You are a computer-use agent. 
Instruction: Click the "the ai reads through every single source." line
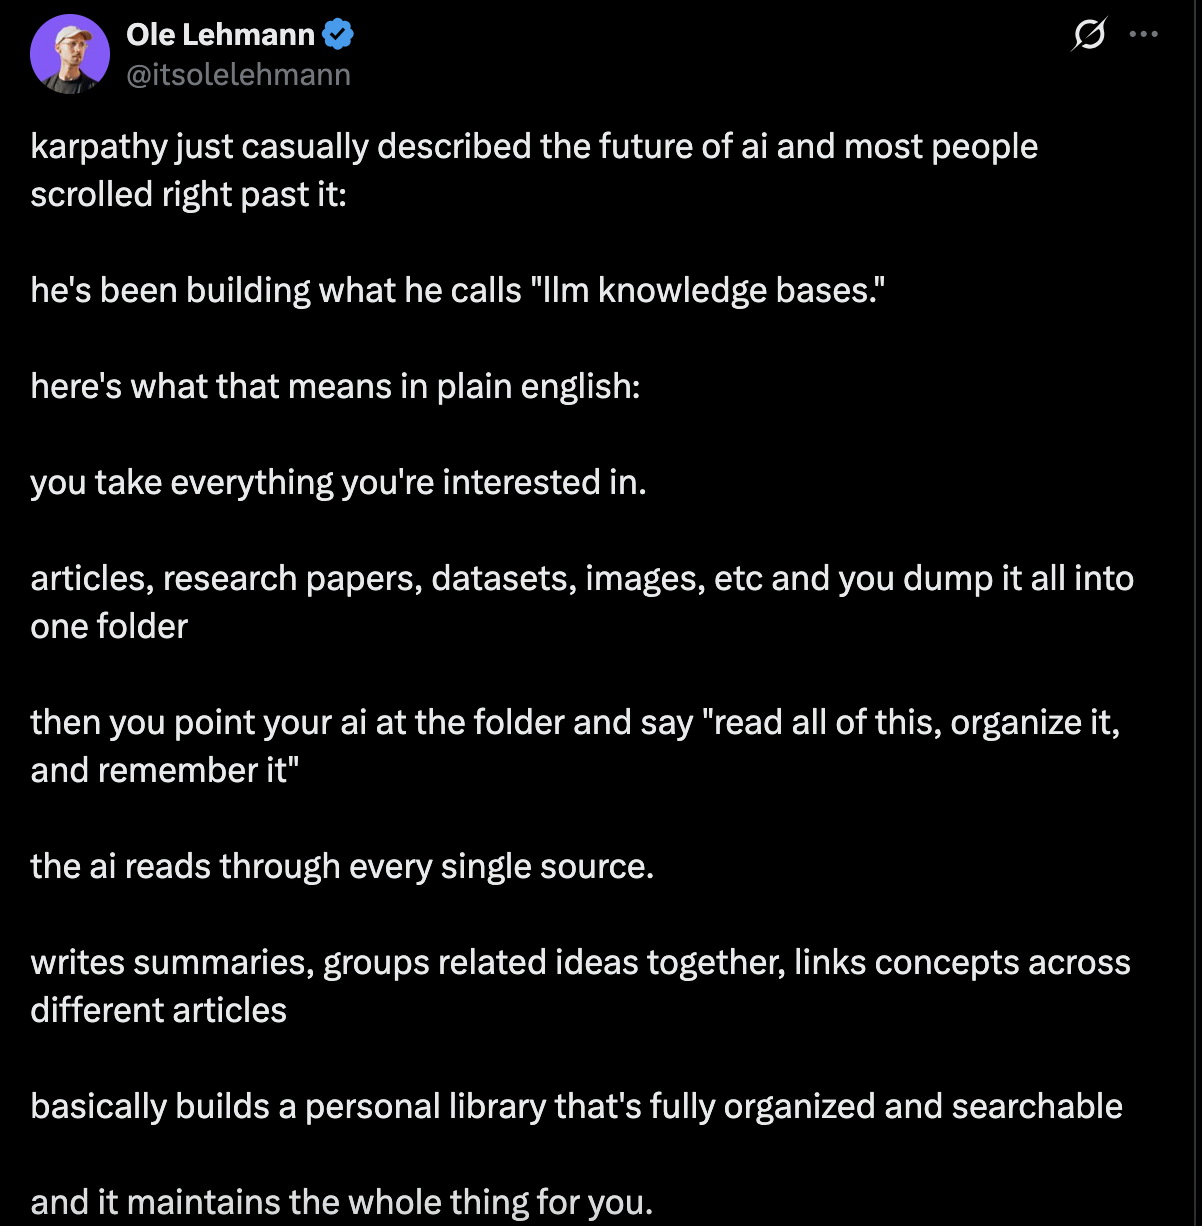point(342,866)
